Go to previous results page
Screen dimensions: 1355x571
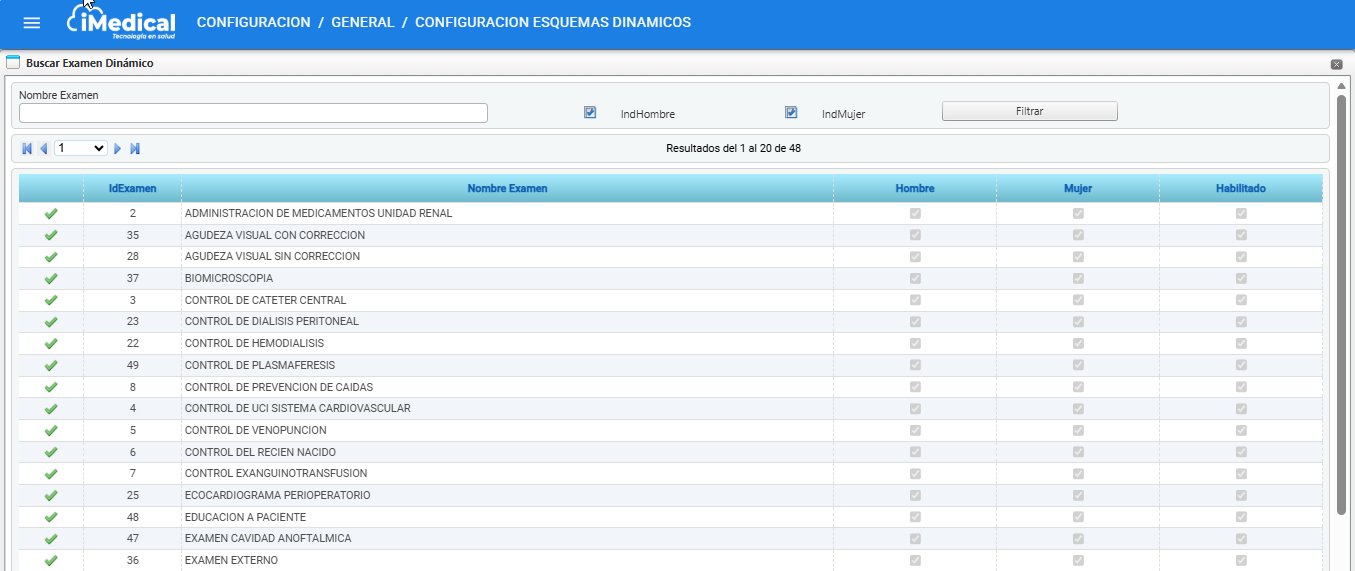coord(43,149)
